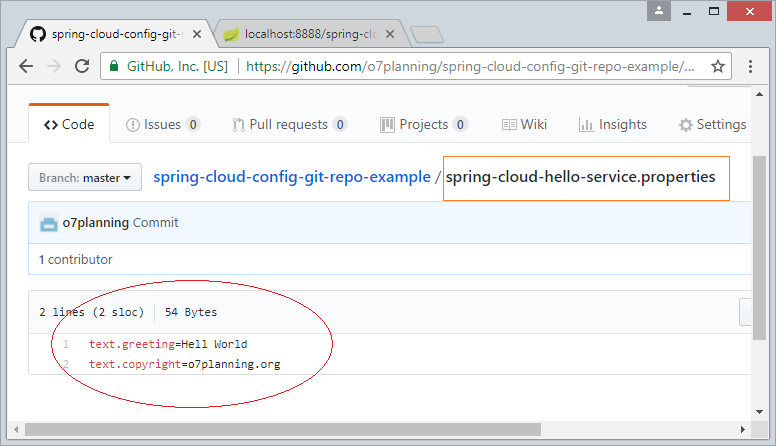Image resolution: width=776 pixels, height=446 pixels.
Task: Click the horizontal scrollbar right arrow
Action: pos(742,430)
